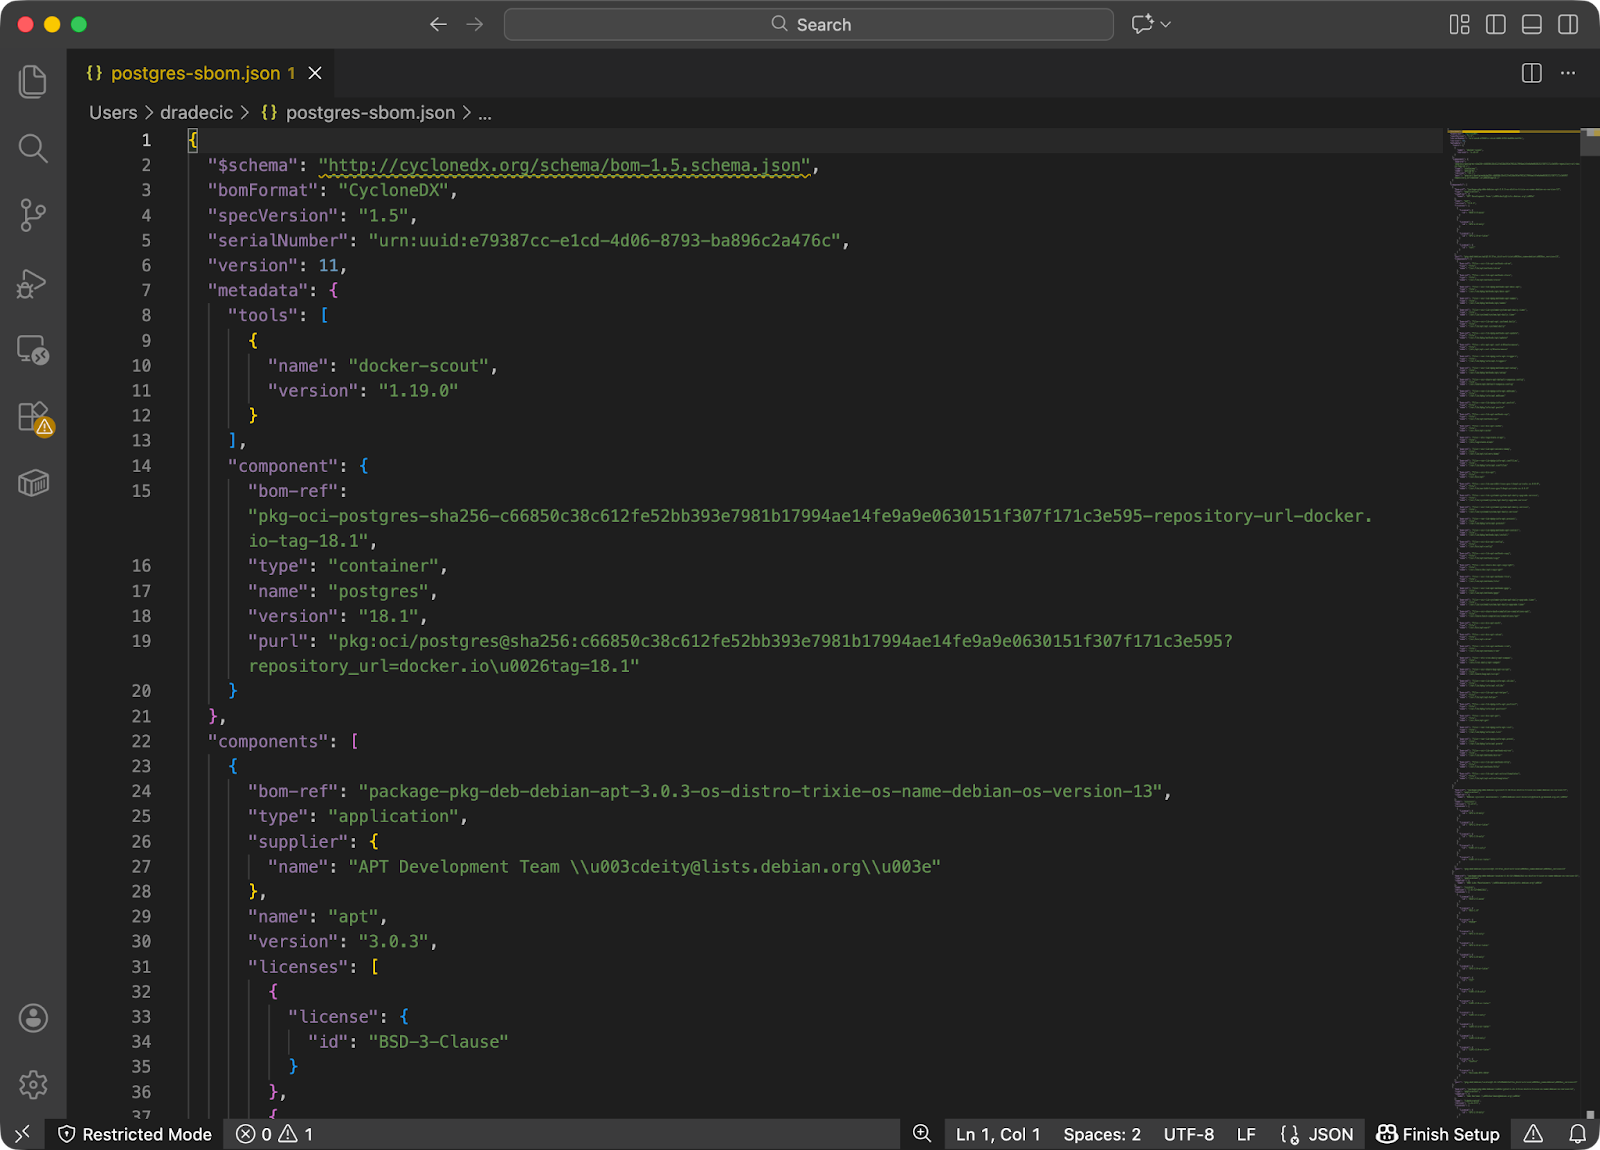This screenshot has width=1600, height=1150.
Task: Click the Customize Layout icon
Action: coord(1460,24)
